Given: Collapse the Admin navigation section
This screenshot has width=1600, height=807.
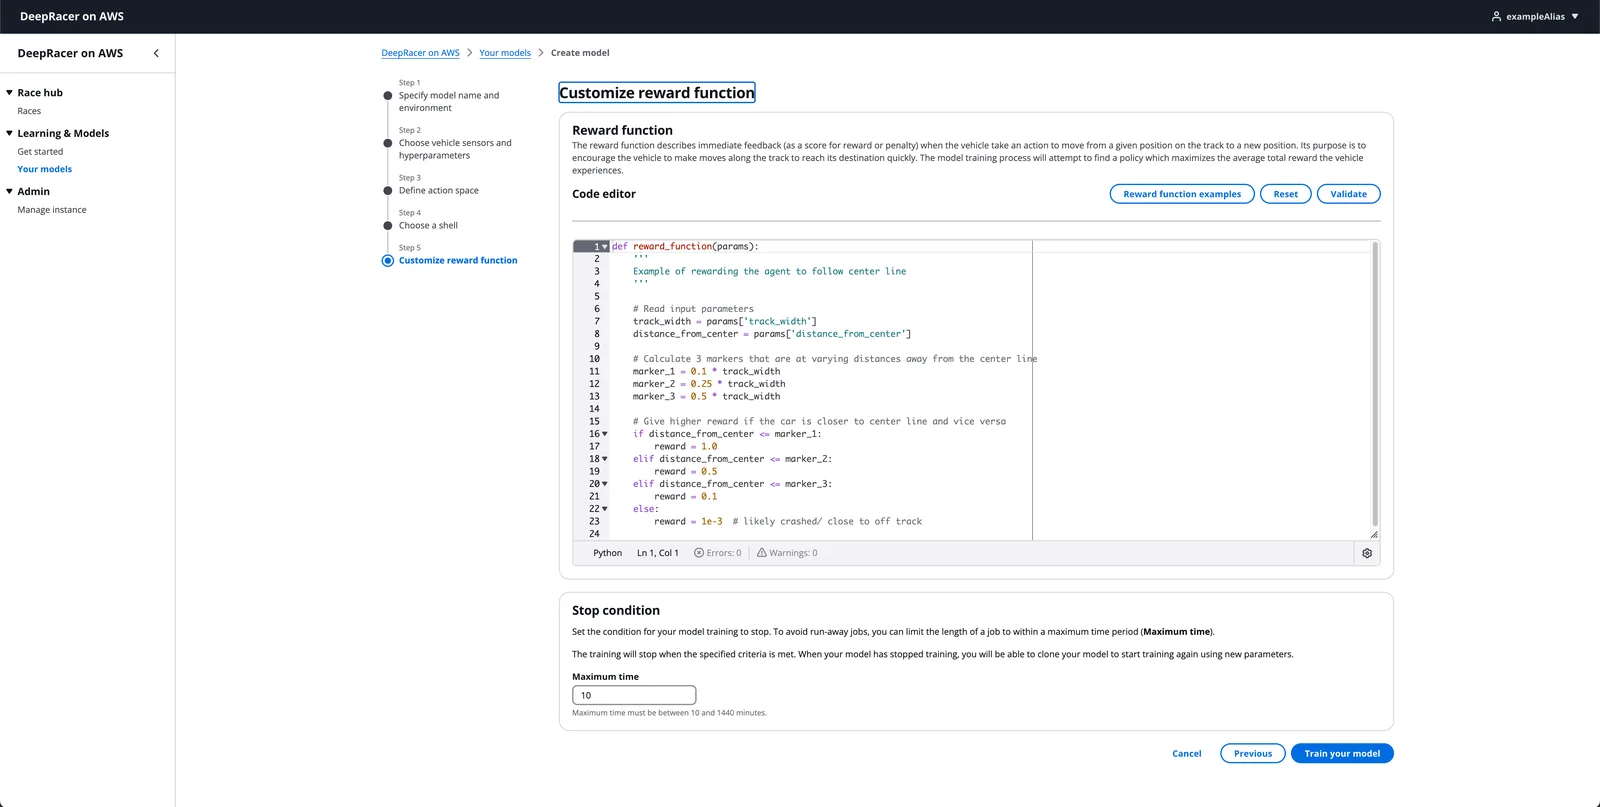Looking at the screenshot, I should click(x=9, y=191).
